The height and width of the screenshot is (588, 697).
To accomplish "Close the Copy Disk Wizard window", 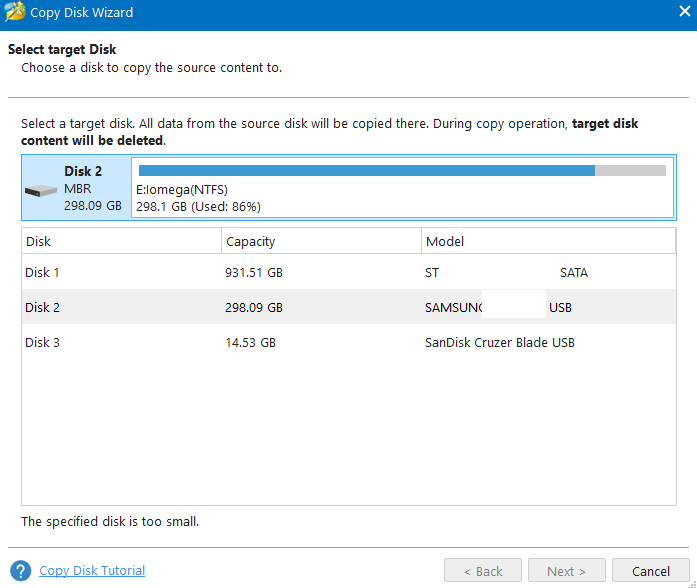I will 685,12.
